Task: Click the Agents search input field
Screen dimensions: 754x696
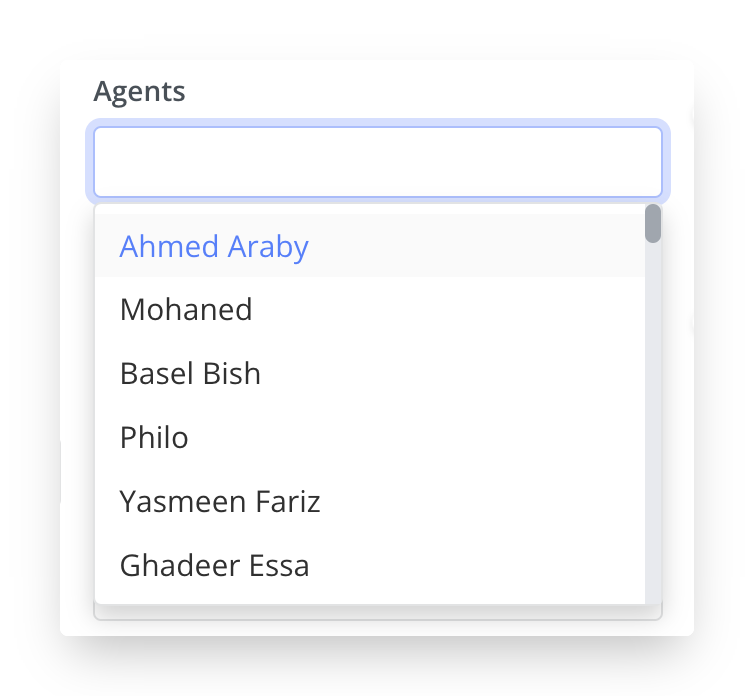Action: pyautogui.click(x=377, y=162)
